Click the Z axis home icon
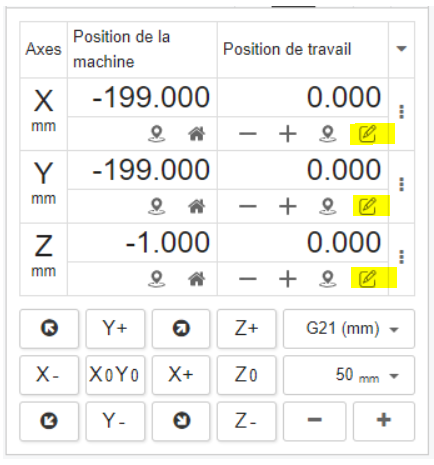 pyautogui.click(x=197, y=279)
